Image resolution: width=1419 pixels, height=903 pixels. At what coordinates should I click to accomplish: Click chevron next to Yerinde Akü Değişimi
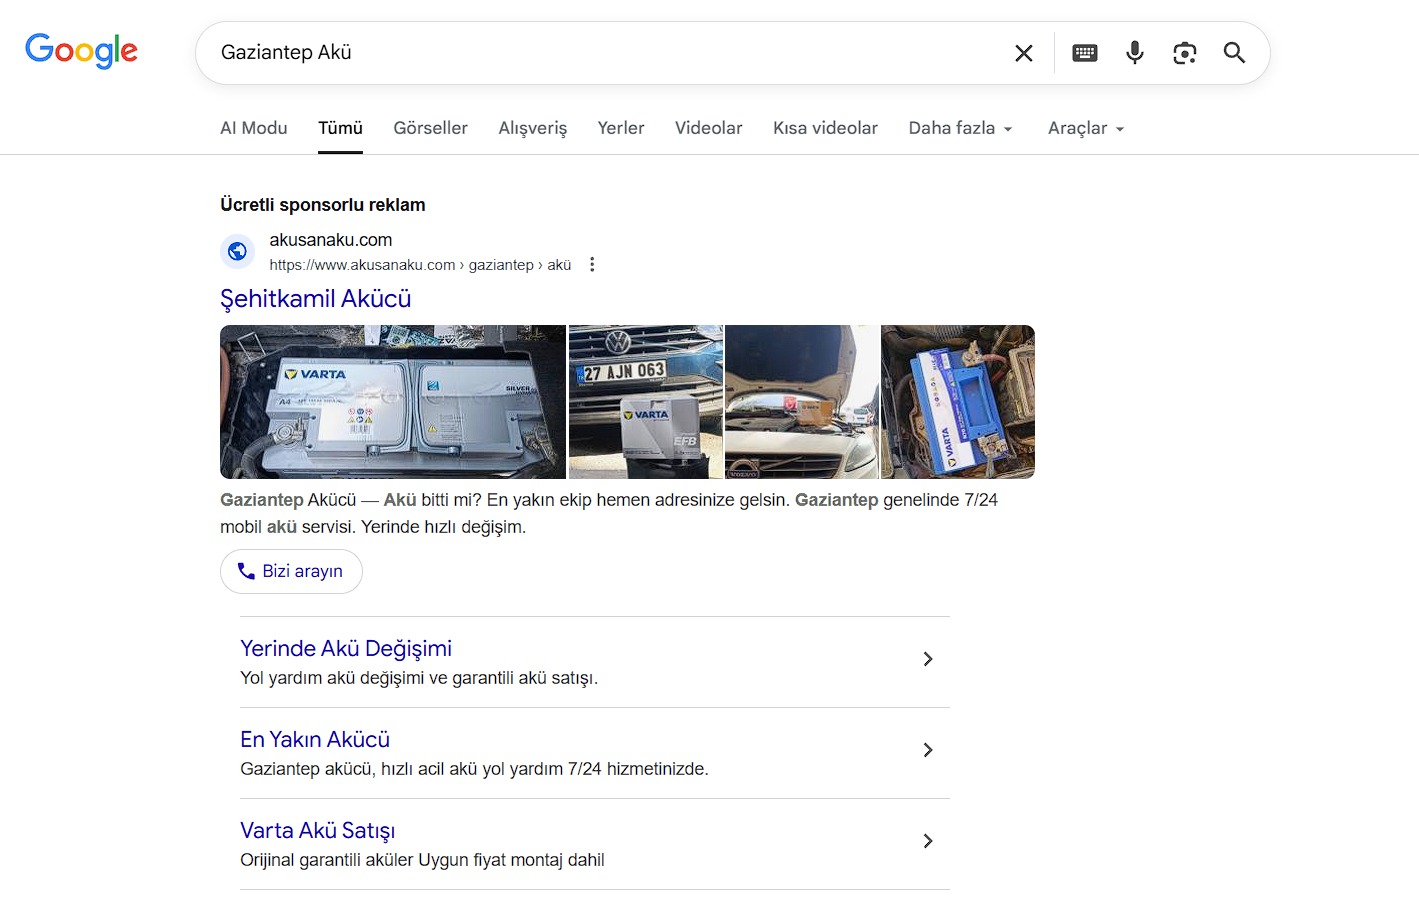point(928,659)
